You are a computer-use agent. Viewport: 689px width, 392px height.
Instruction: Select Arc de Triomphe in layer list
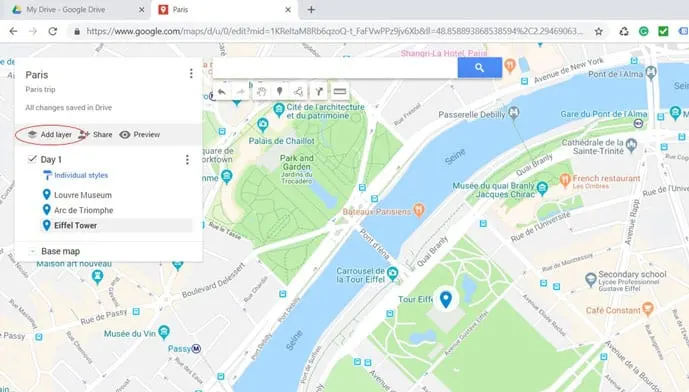[x=83, y=210]
